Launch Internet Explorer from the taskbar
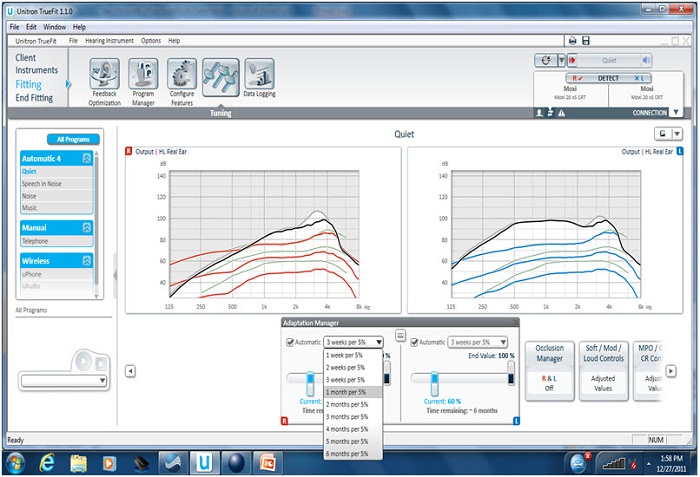700x477 pixels. pyautogui.click(x=47, y=461)
